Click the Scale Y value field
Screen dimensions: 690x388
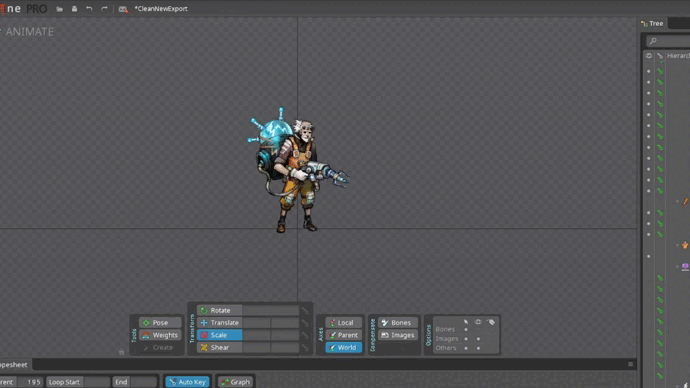[x=285, y=335]
